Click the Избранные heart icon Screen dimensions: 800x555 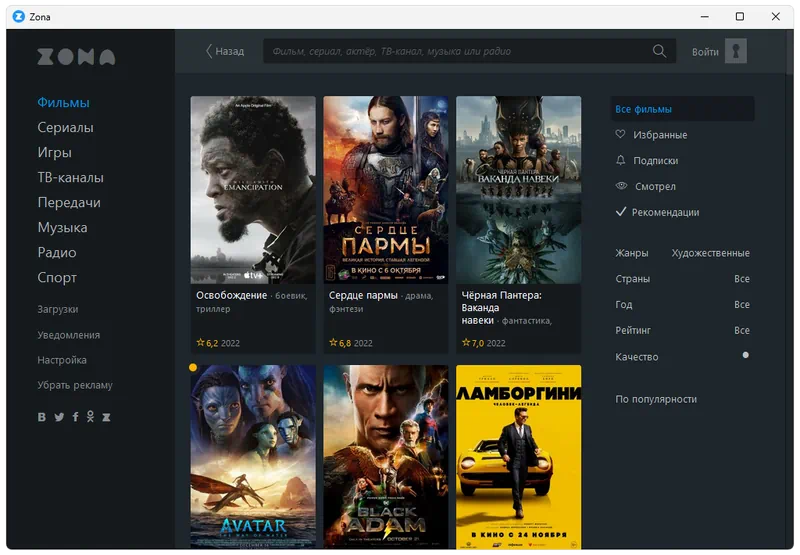click(x=620, y=134)
